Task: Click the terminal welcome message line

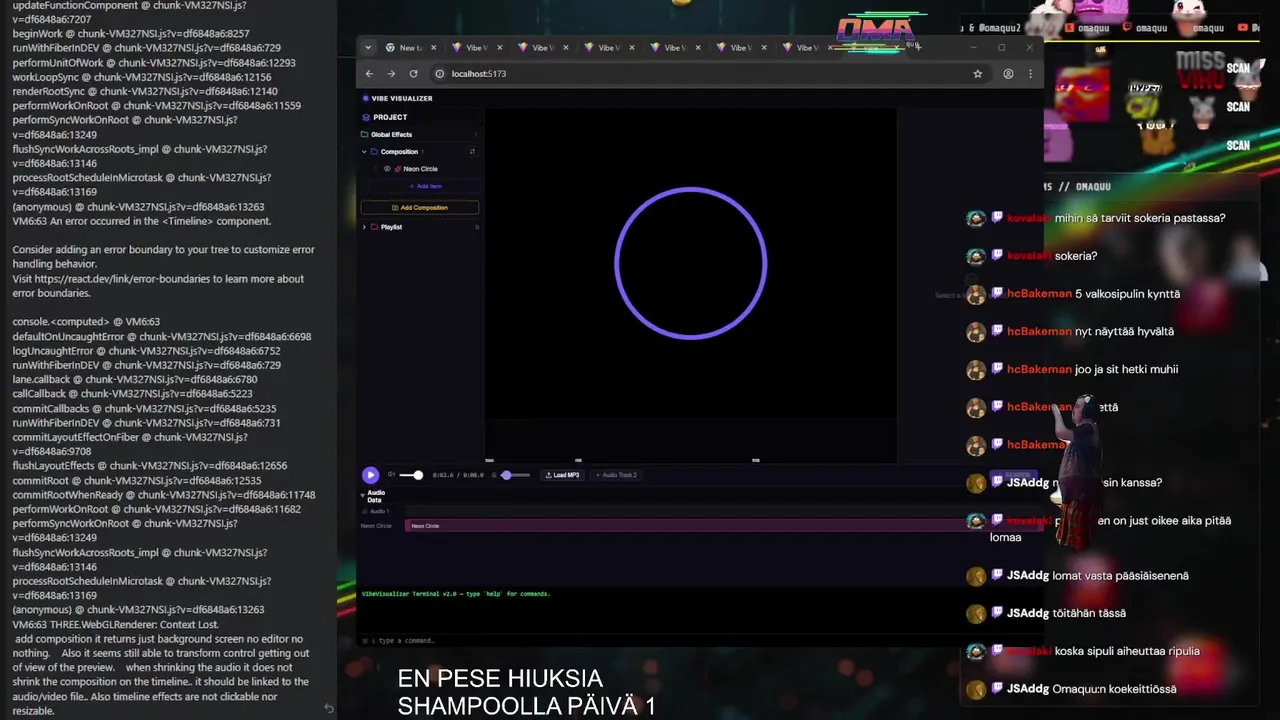Action: click(456, 594)
